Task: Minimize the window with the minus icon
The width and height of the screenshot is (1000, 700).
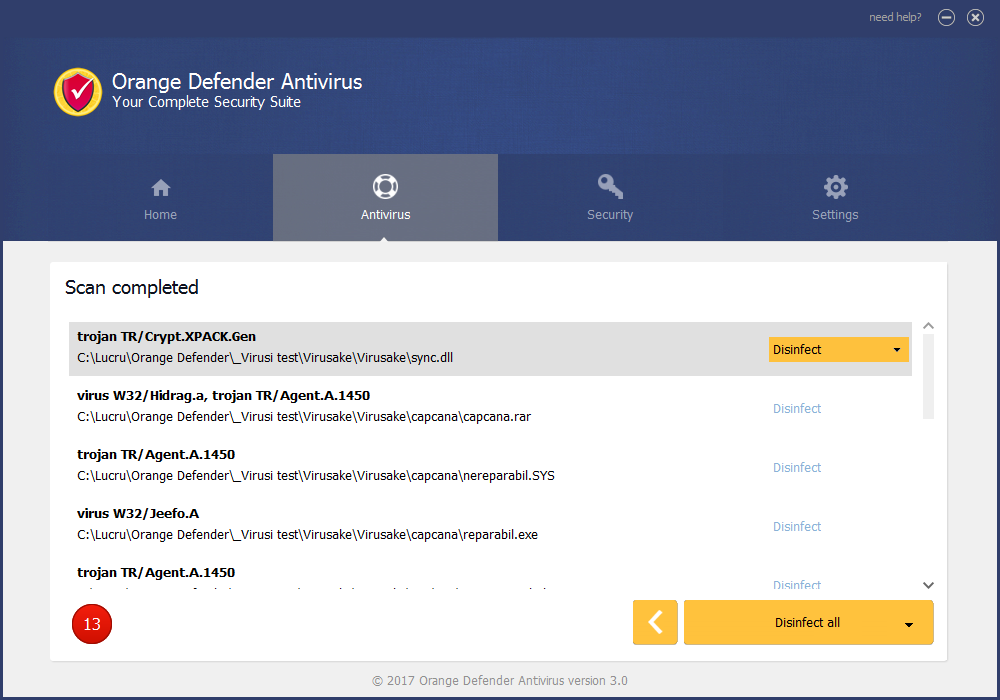Action: point(946,17)
